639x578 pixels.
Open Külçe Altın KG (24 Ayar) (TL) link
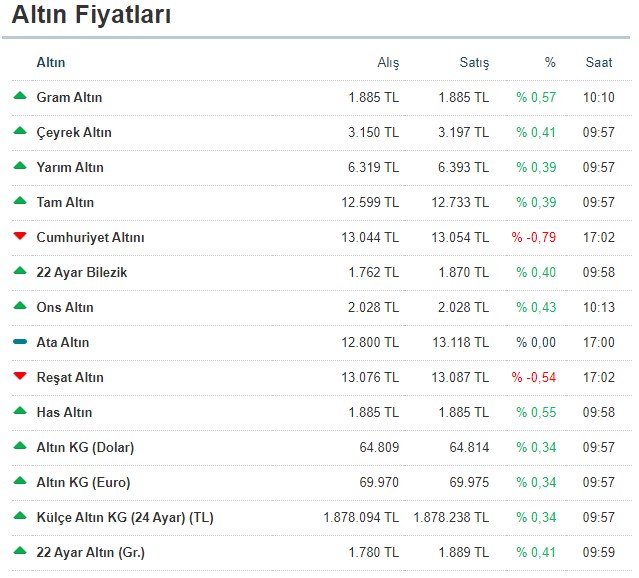click(x=125, y=517)
